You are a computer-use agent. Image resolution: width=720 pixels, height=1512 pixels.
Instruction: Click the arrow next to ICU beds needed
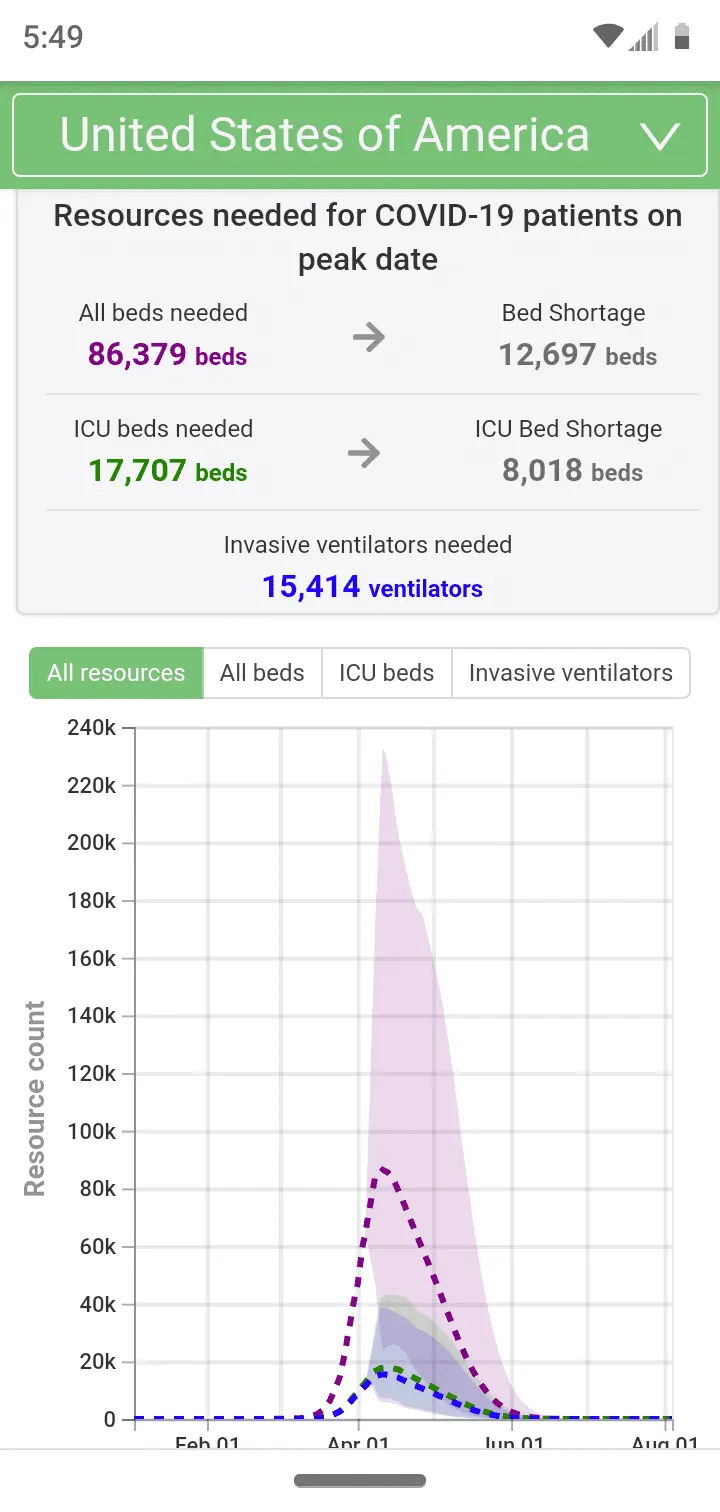364,454
